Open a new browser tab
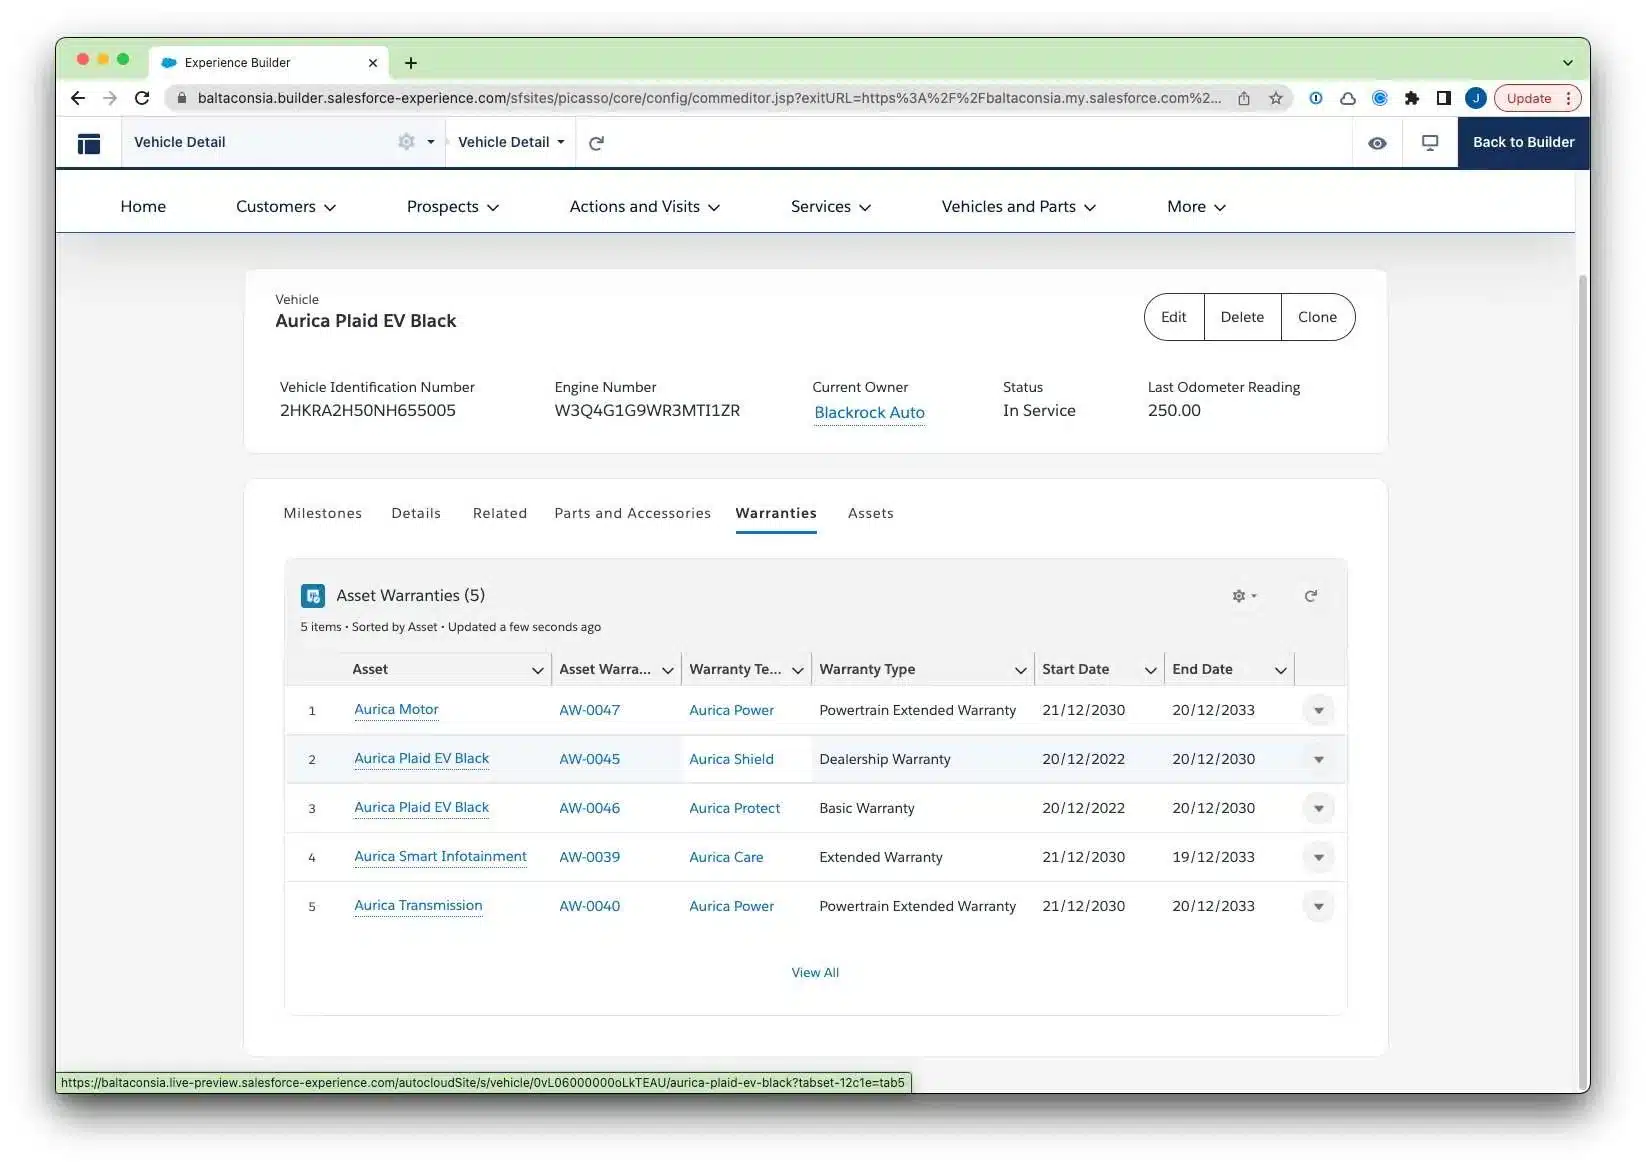1646x1167 pixels. (x=411, y=63)
